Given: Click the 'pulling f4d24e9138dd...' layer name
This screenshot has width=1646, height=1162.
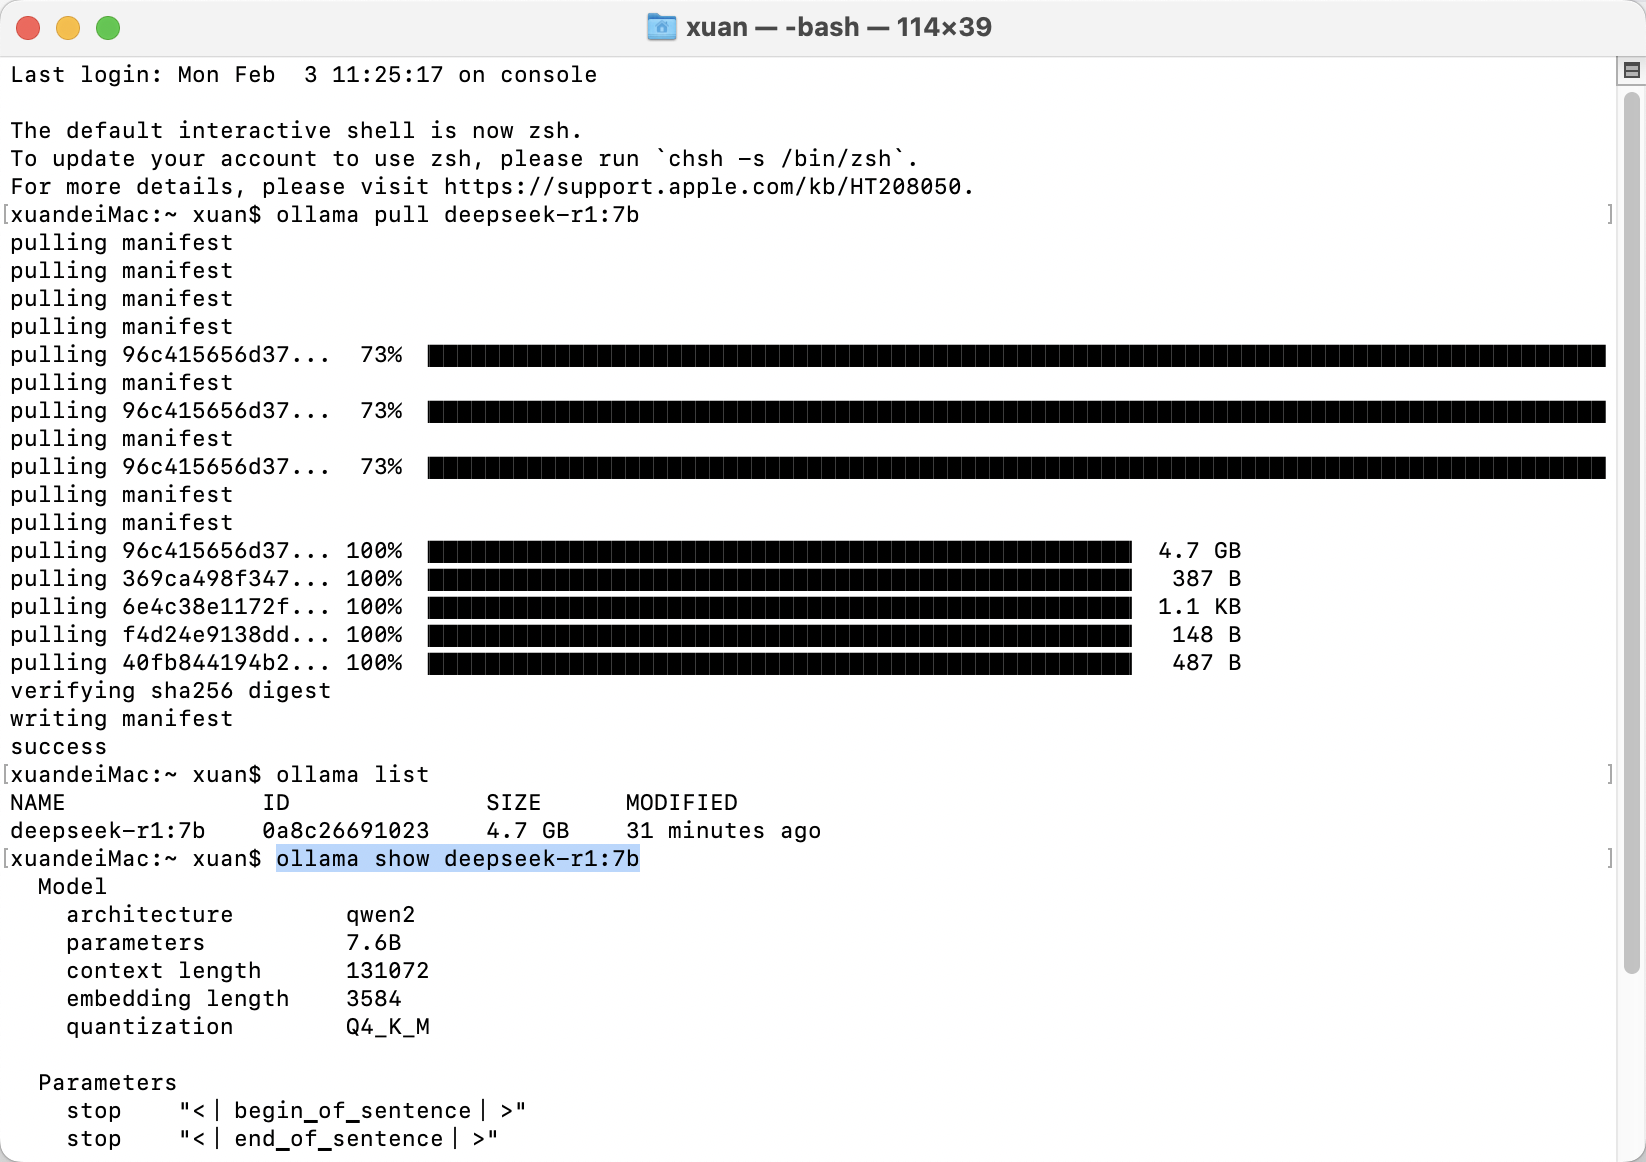Looking at the screenshot, I should (171, 635).
